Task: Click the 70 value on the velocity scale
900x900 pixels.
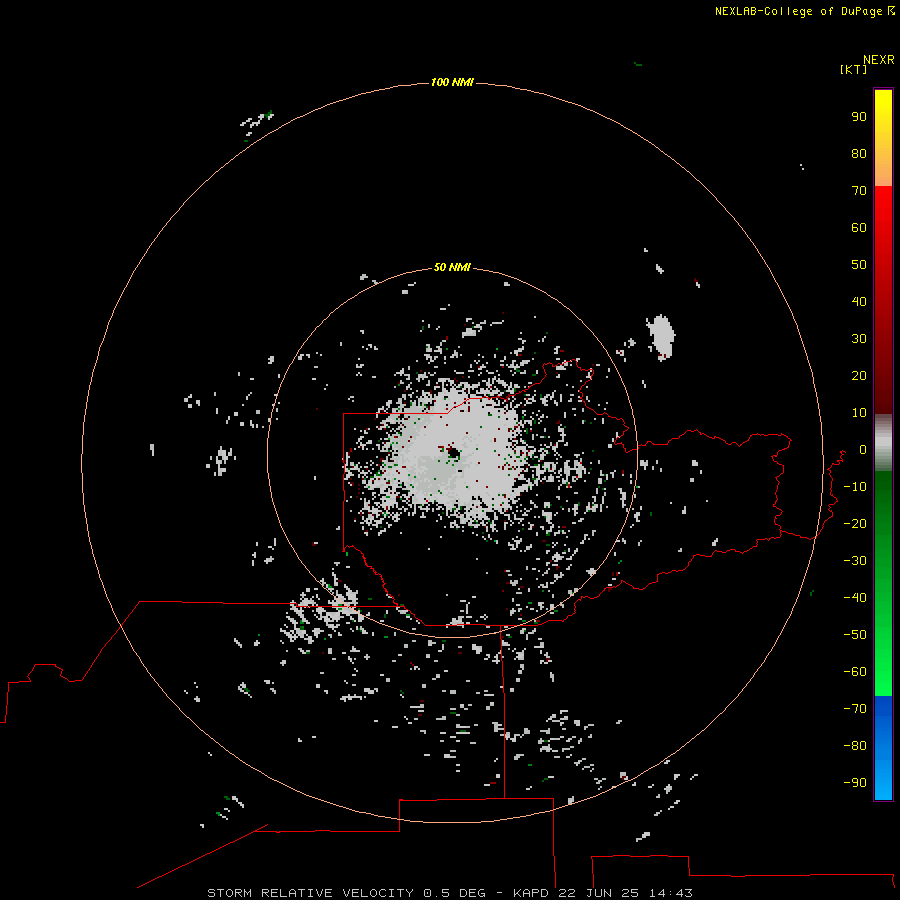Action: 859,191
